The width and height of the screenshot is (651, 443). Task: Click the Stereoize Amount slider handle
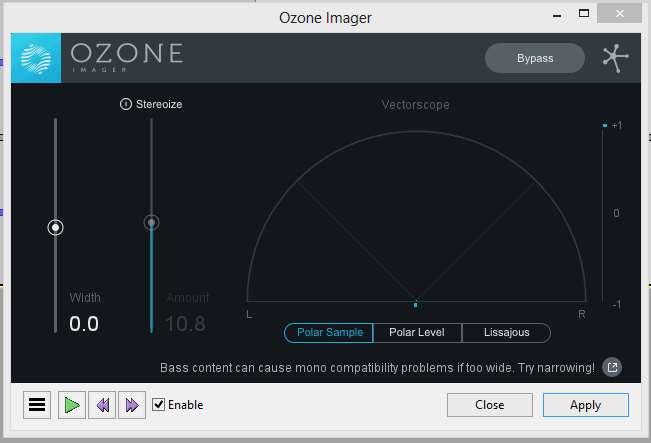tap(151, 223)
